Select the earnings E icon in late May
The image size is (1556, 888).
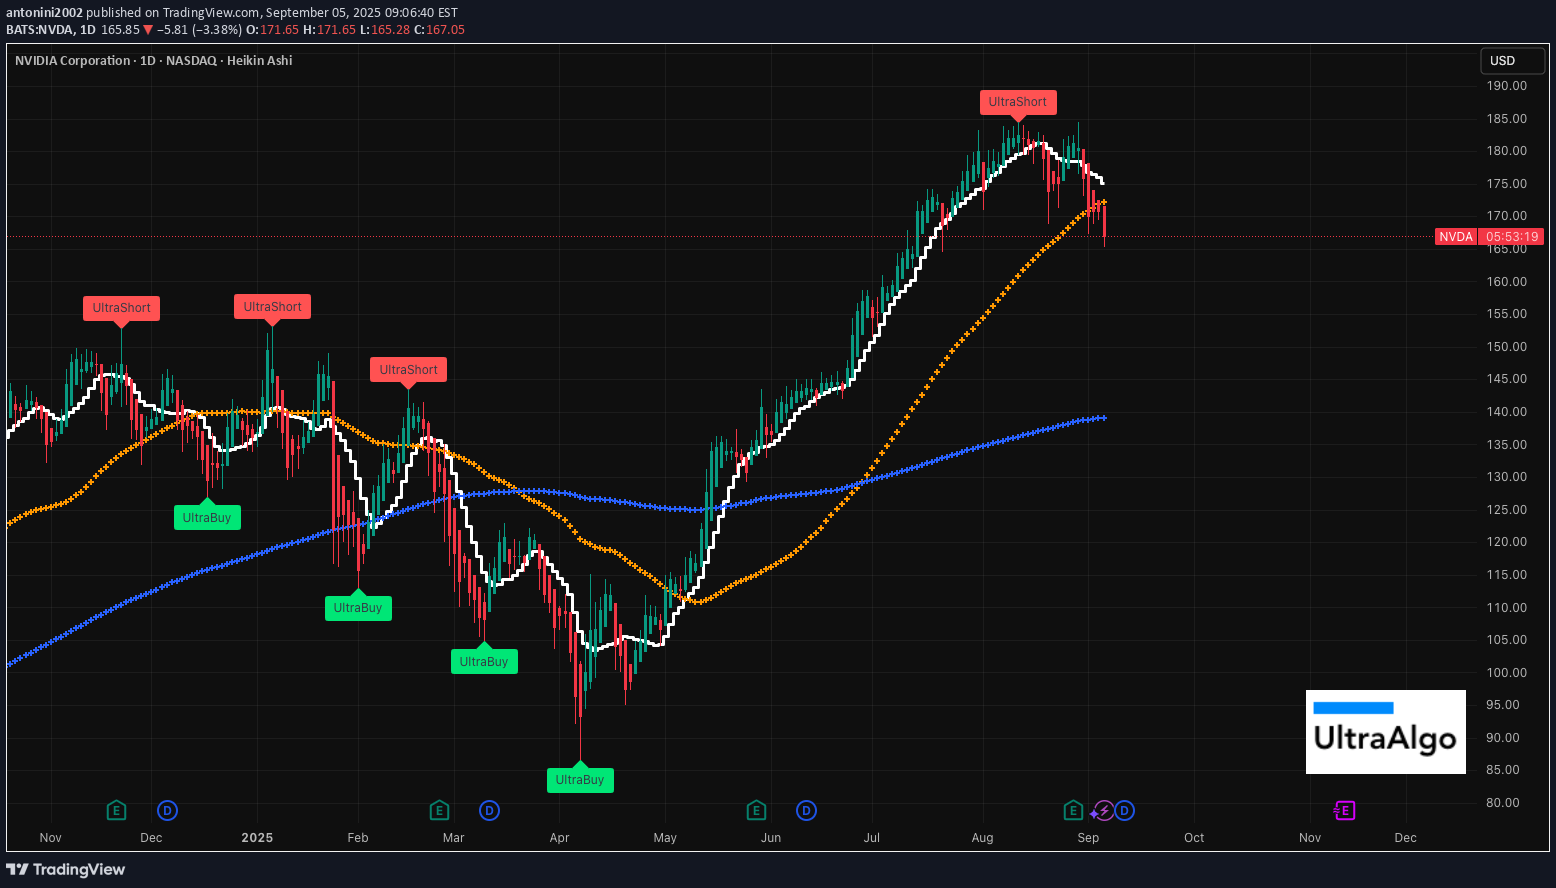coord(756,810)
